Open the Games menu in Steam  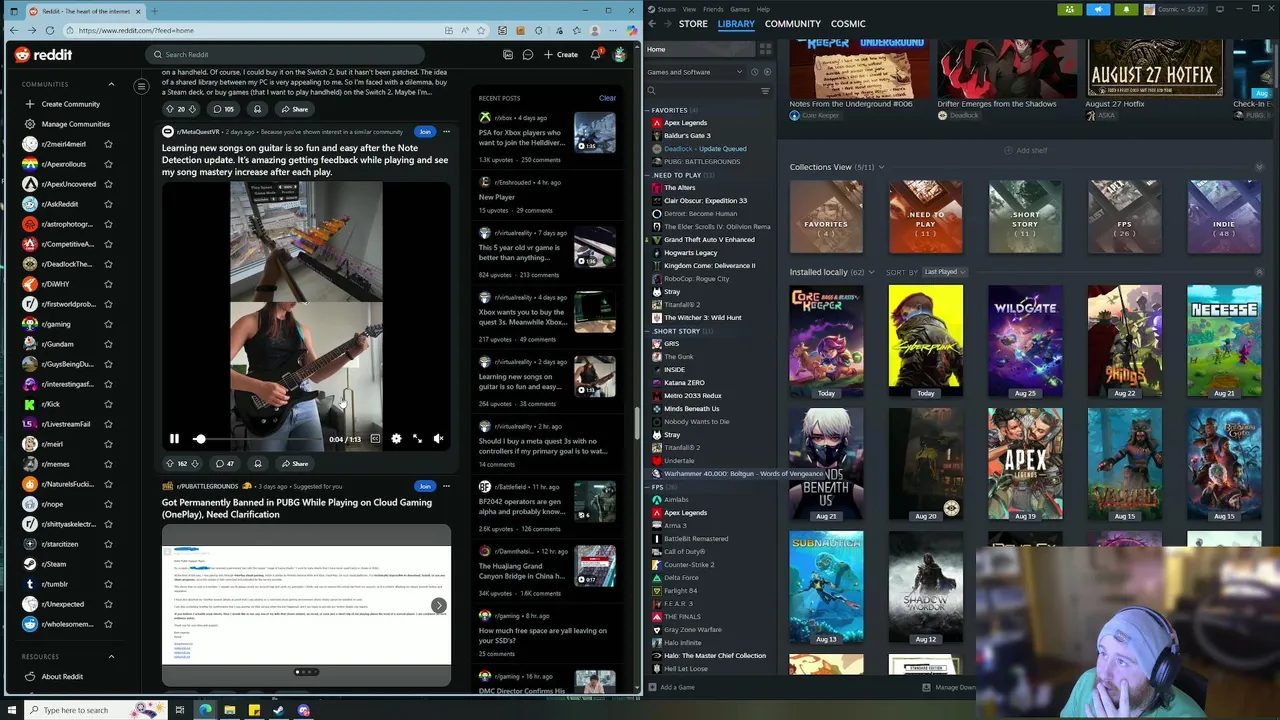click(740, 9)
